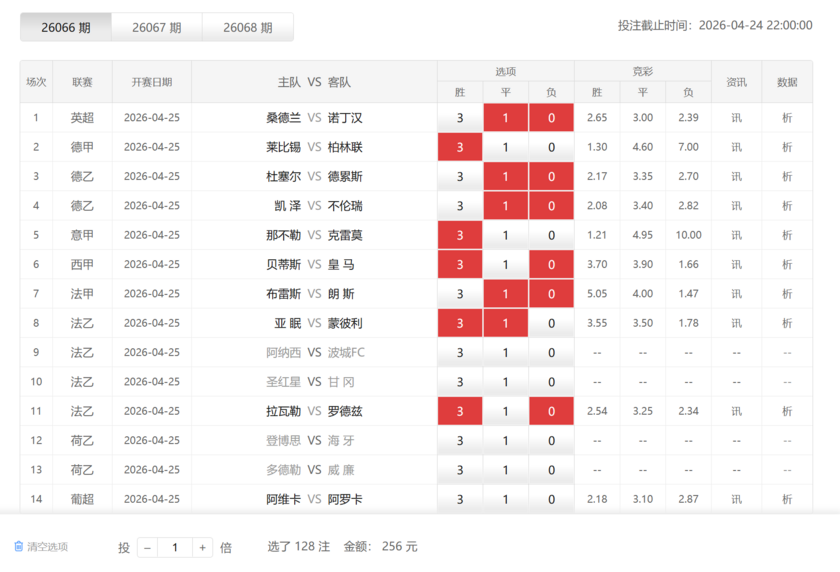Open 析 analysis for 杜塞尔 VS 德累斯
Viewport: 840px width, 572px height.
(787, 177)
